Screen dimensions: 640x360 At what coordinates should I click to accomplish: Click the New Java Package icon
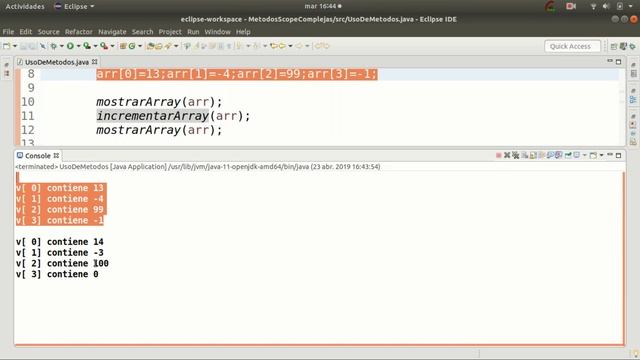click(122, 46)
